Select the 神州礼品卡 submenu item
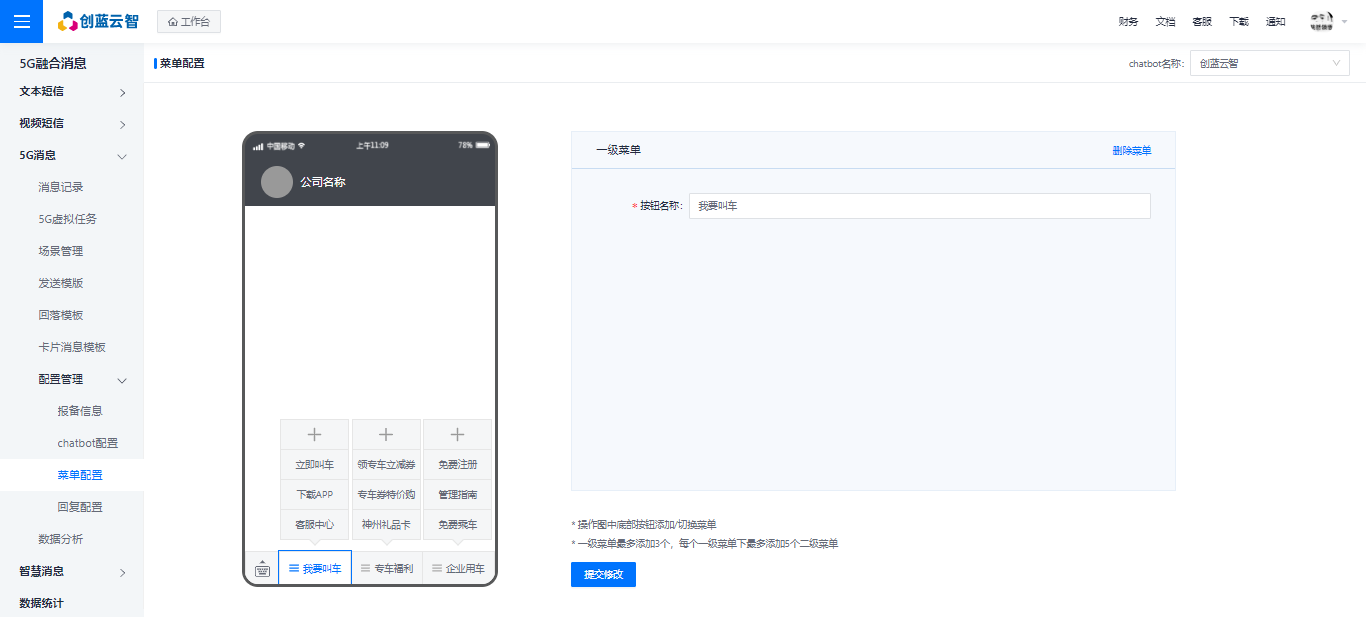Image resolution: width=1366 pixels, height=617 pixels. [386, 525]
